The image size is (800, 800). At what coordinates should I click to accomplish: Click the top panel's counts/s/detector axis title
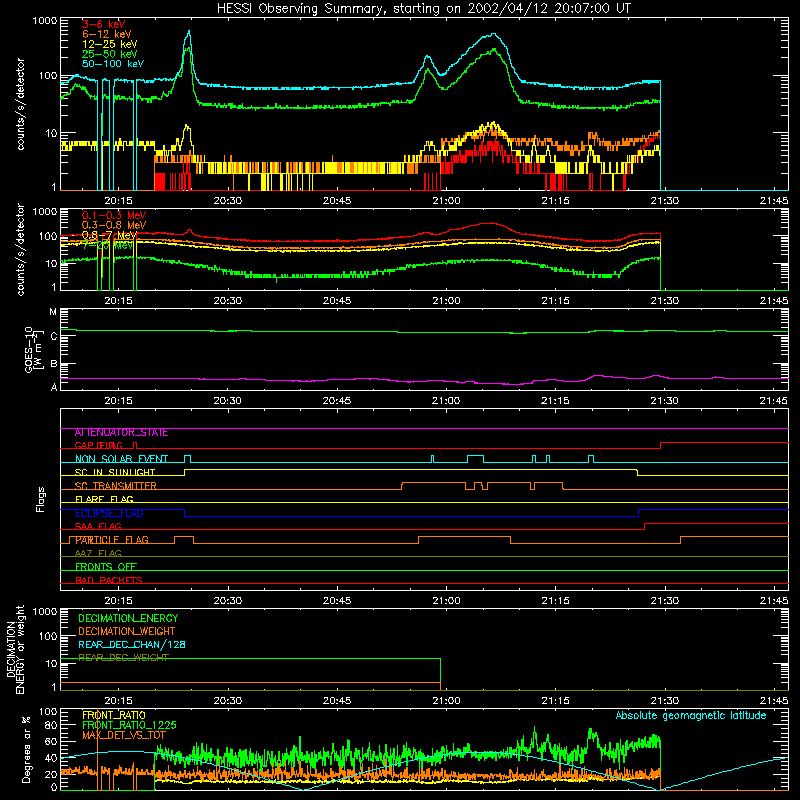pos(20,104)
